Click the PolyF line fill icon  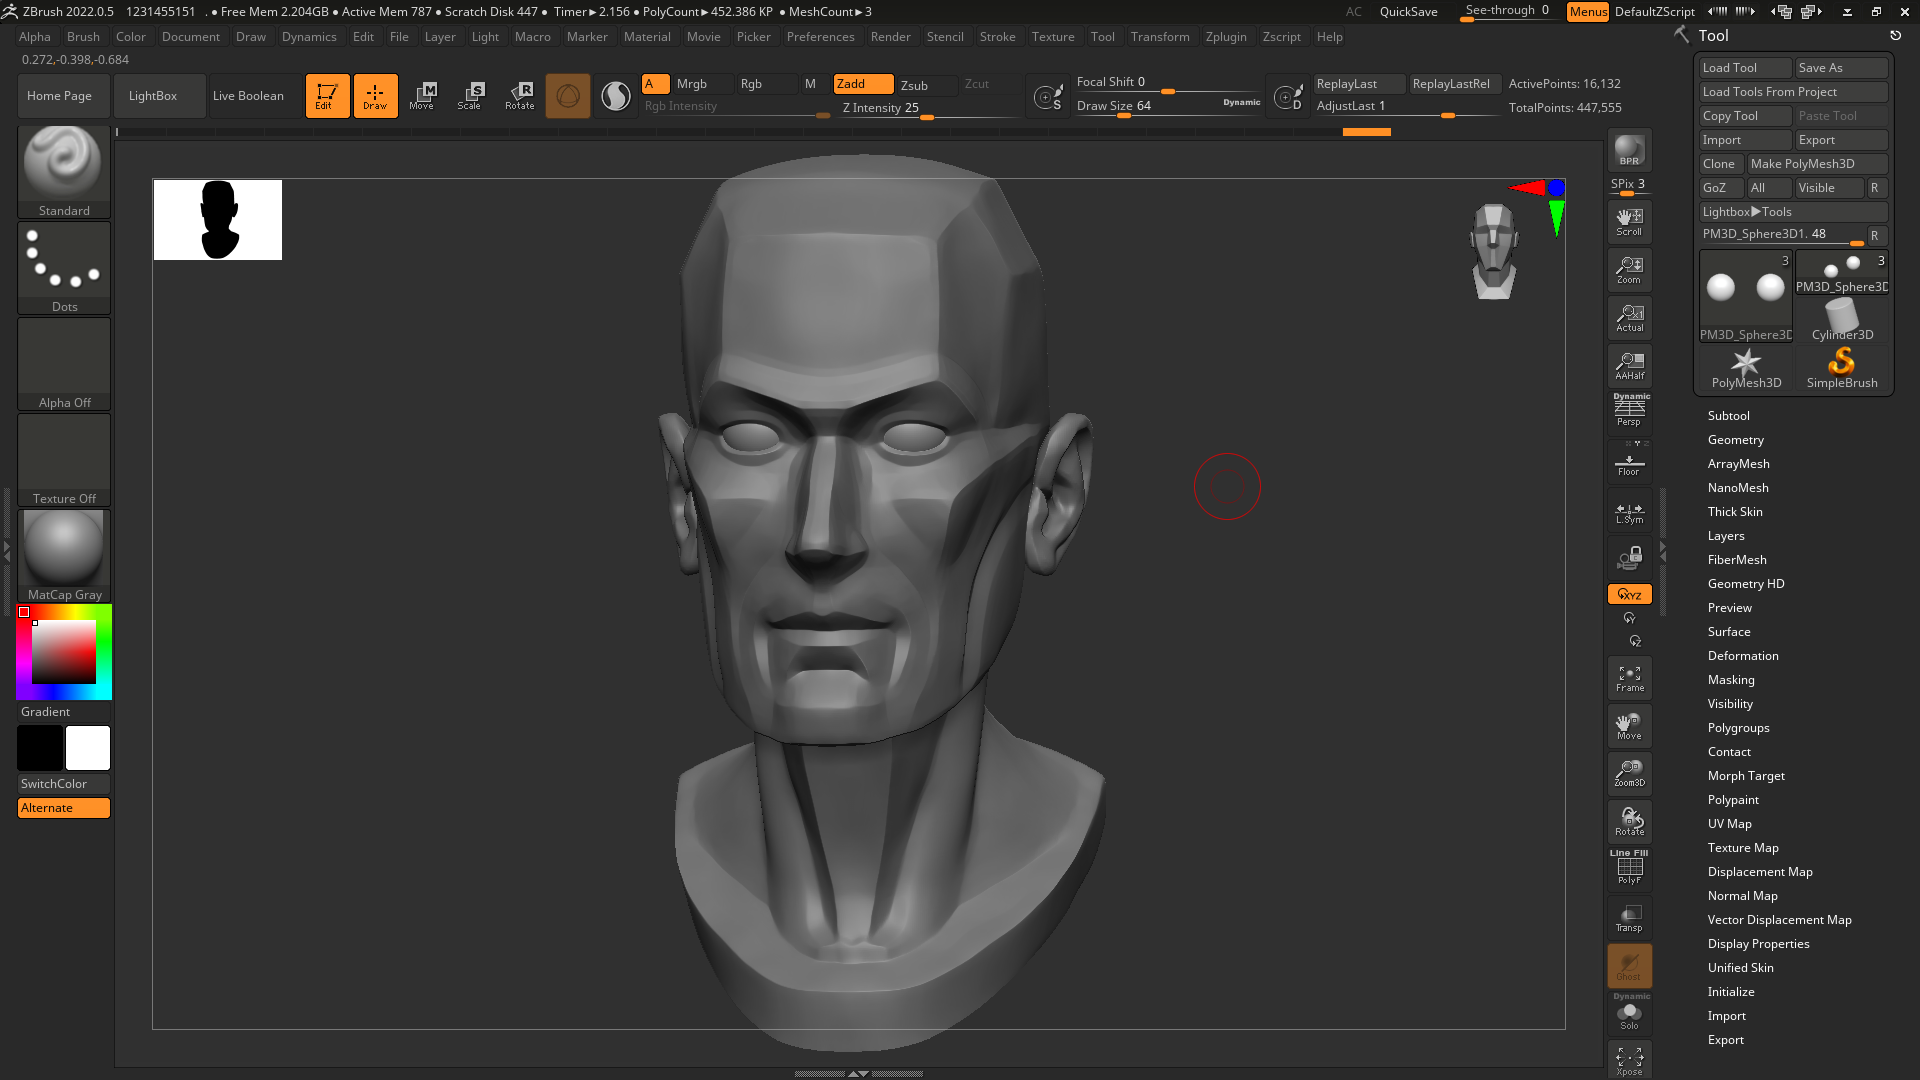[x=1629, y=867]
